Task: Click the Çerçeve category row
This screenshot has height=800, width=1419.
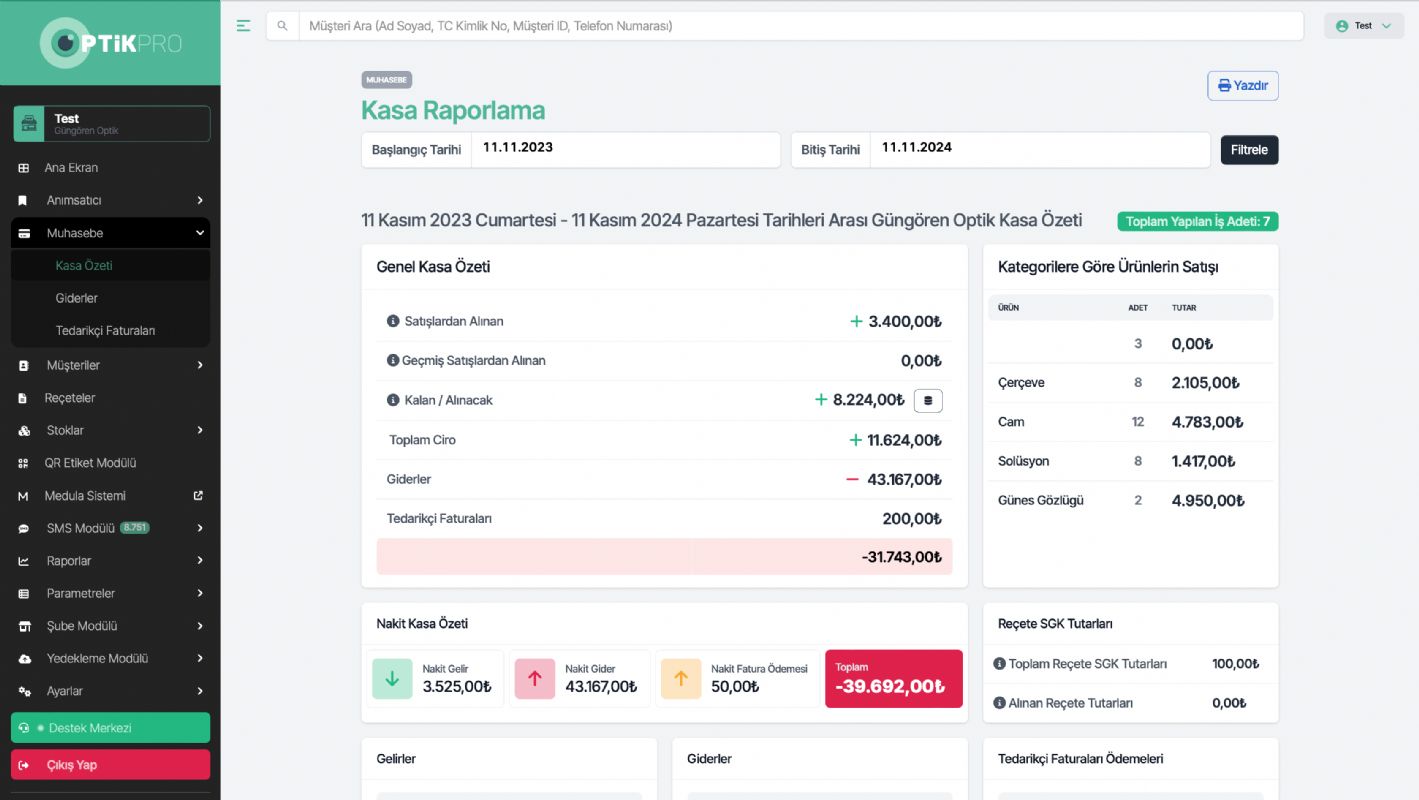Action: (1130, 383)
